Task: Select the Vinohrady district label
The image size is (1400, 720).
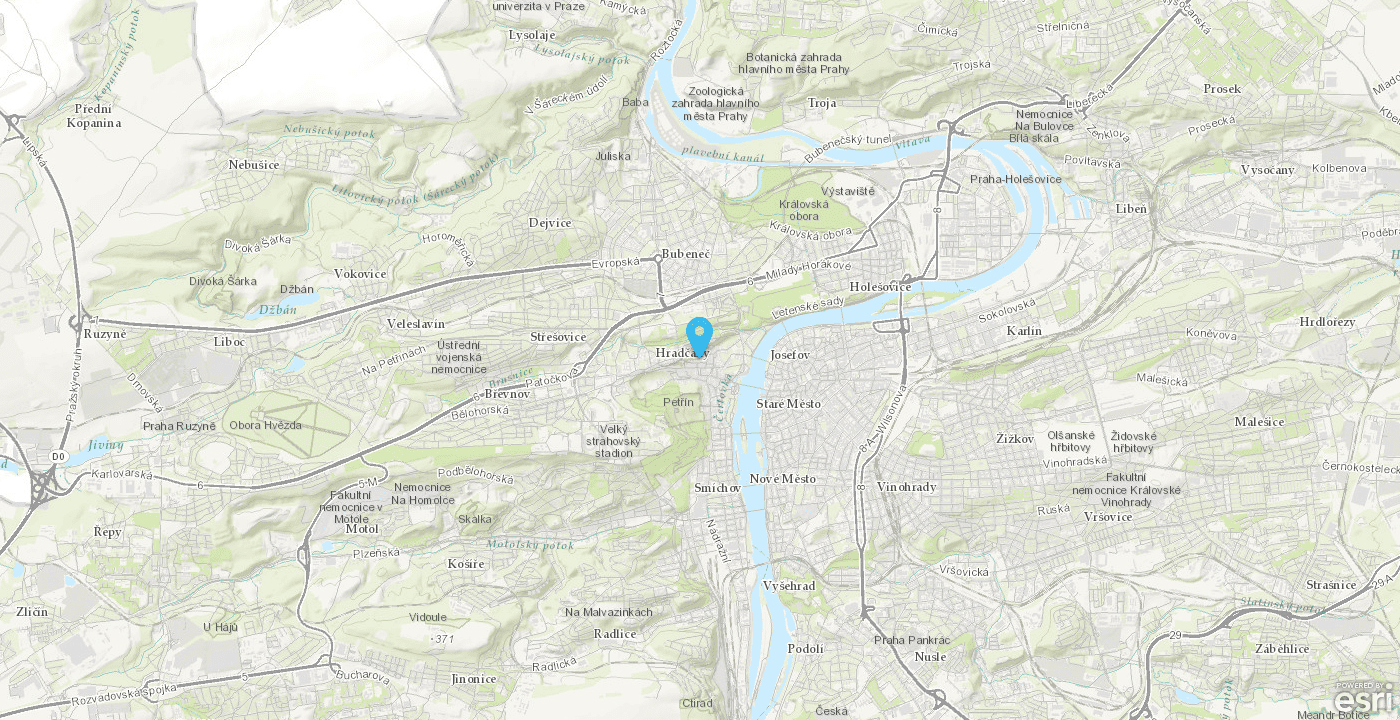Action: click(x=907, y=487)
